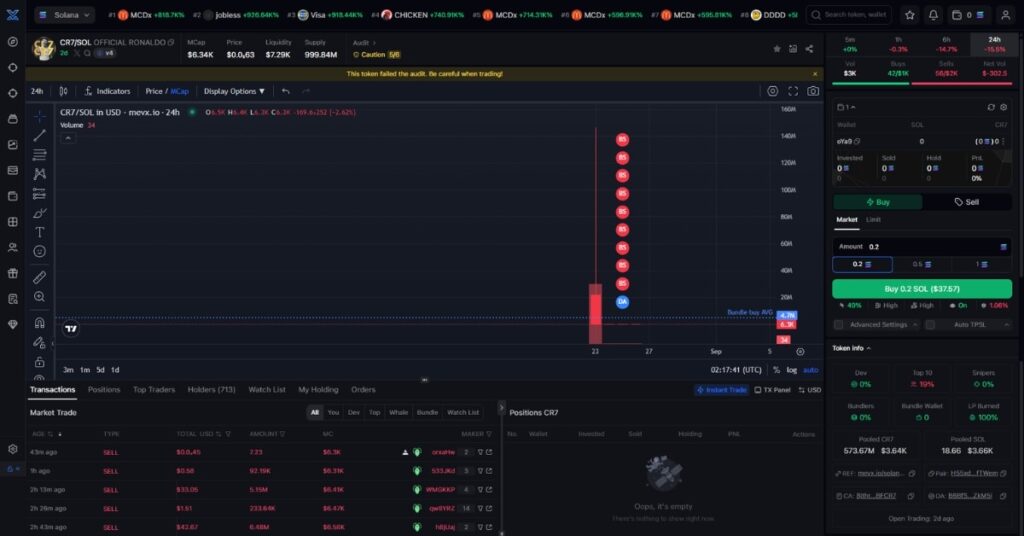The width and height of the screenshot is (1024, 536).
Task: Open the Indicators menu
Action: (x=108, y=91)
